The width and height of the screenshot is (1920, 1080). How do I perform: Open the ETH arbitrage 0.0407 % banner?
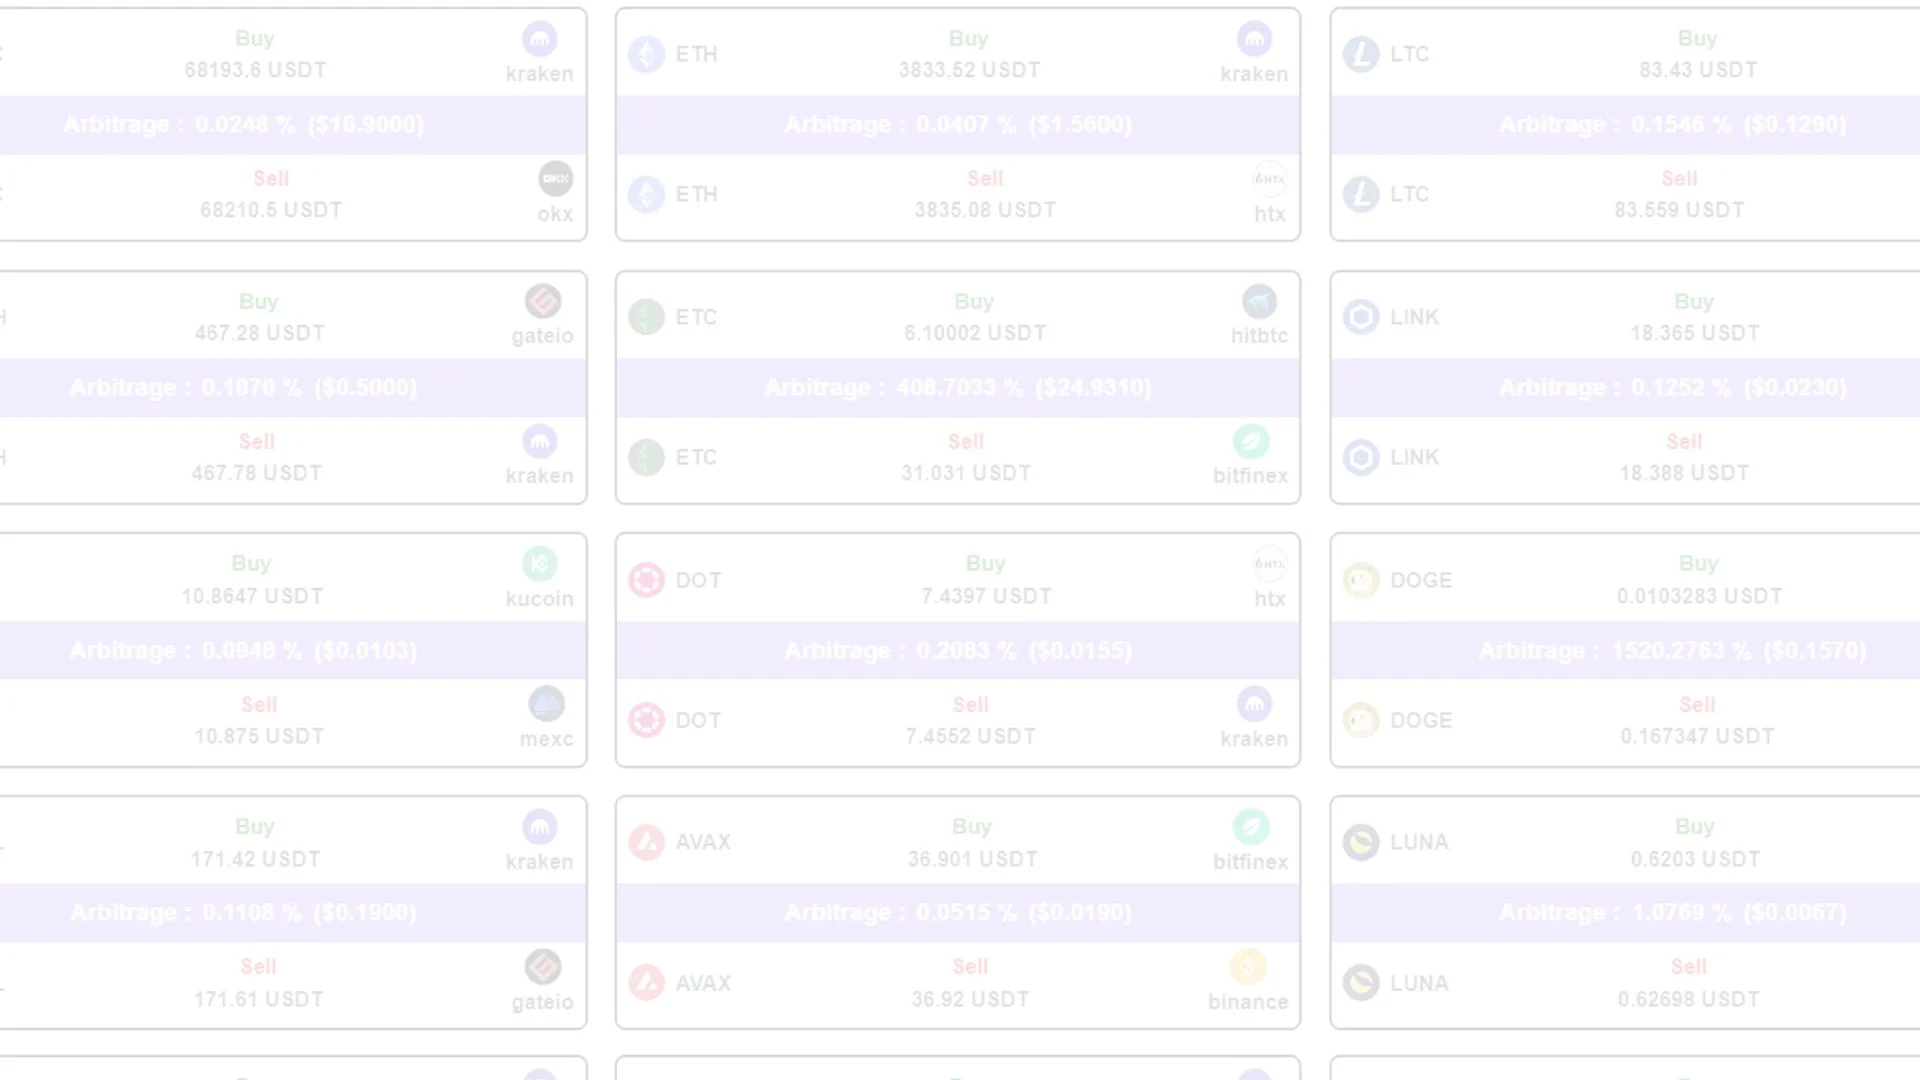coord(957,125)
